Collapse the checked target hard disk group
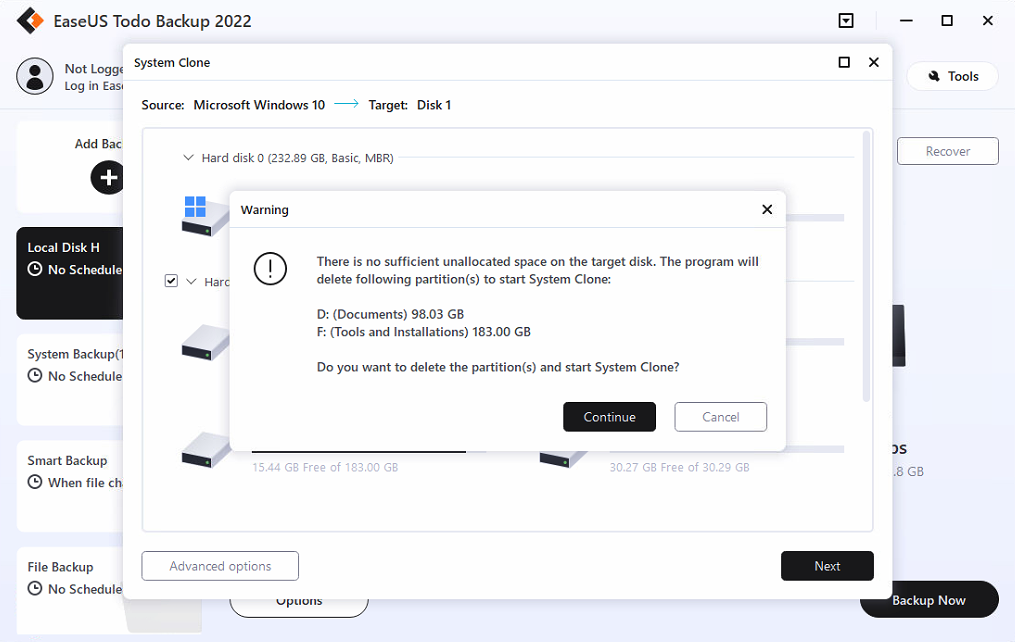 coord(191,282)
